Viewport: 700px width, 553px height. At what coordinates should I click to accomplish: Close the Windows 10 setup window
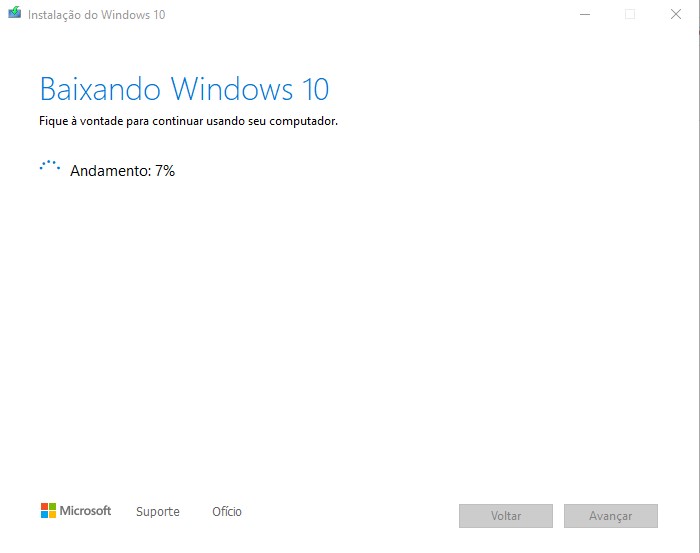pyautogui.click(x=676, y=14)
